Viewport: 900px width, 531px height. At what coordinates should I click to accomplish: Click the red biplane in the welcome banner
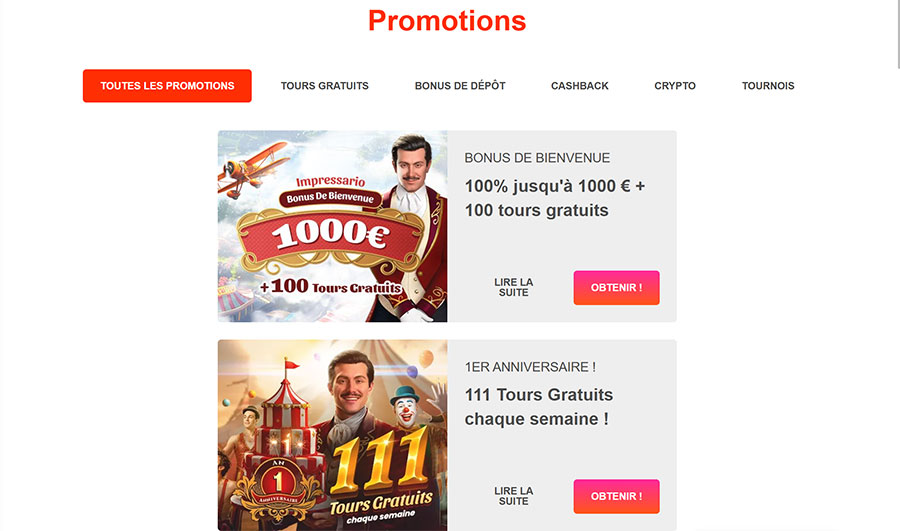point(253,168)
